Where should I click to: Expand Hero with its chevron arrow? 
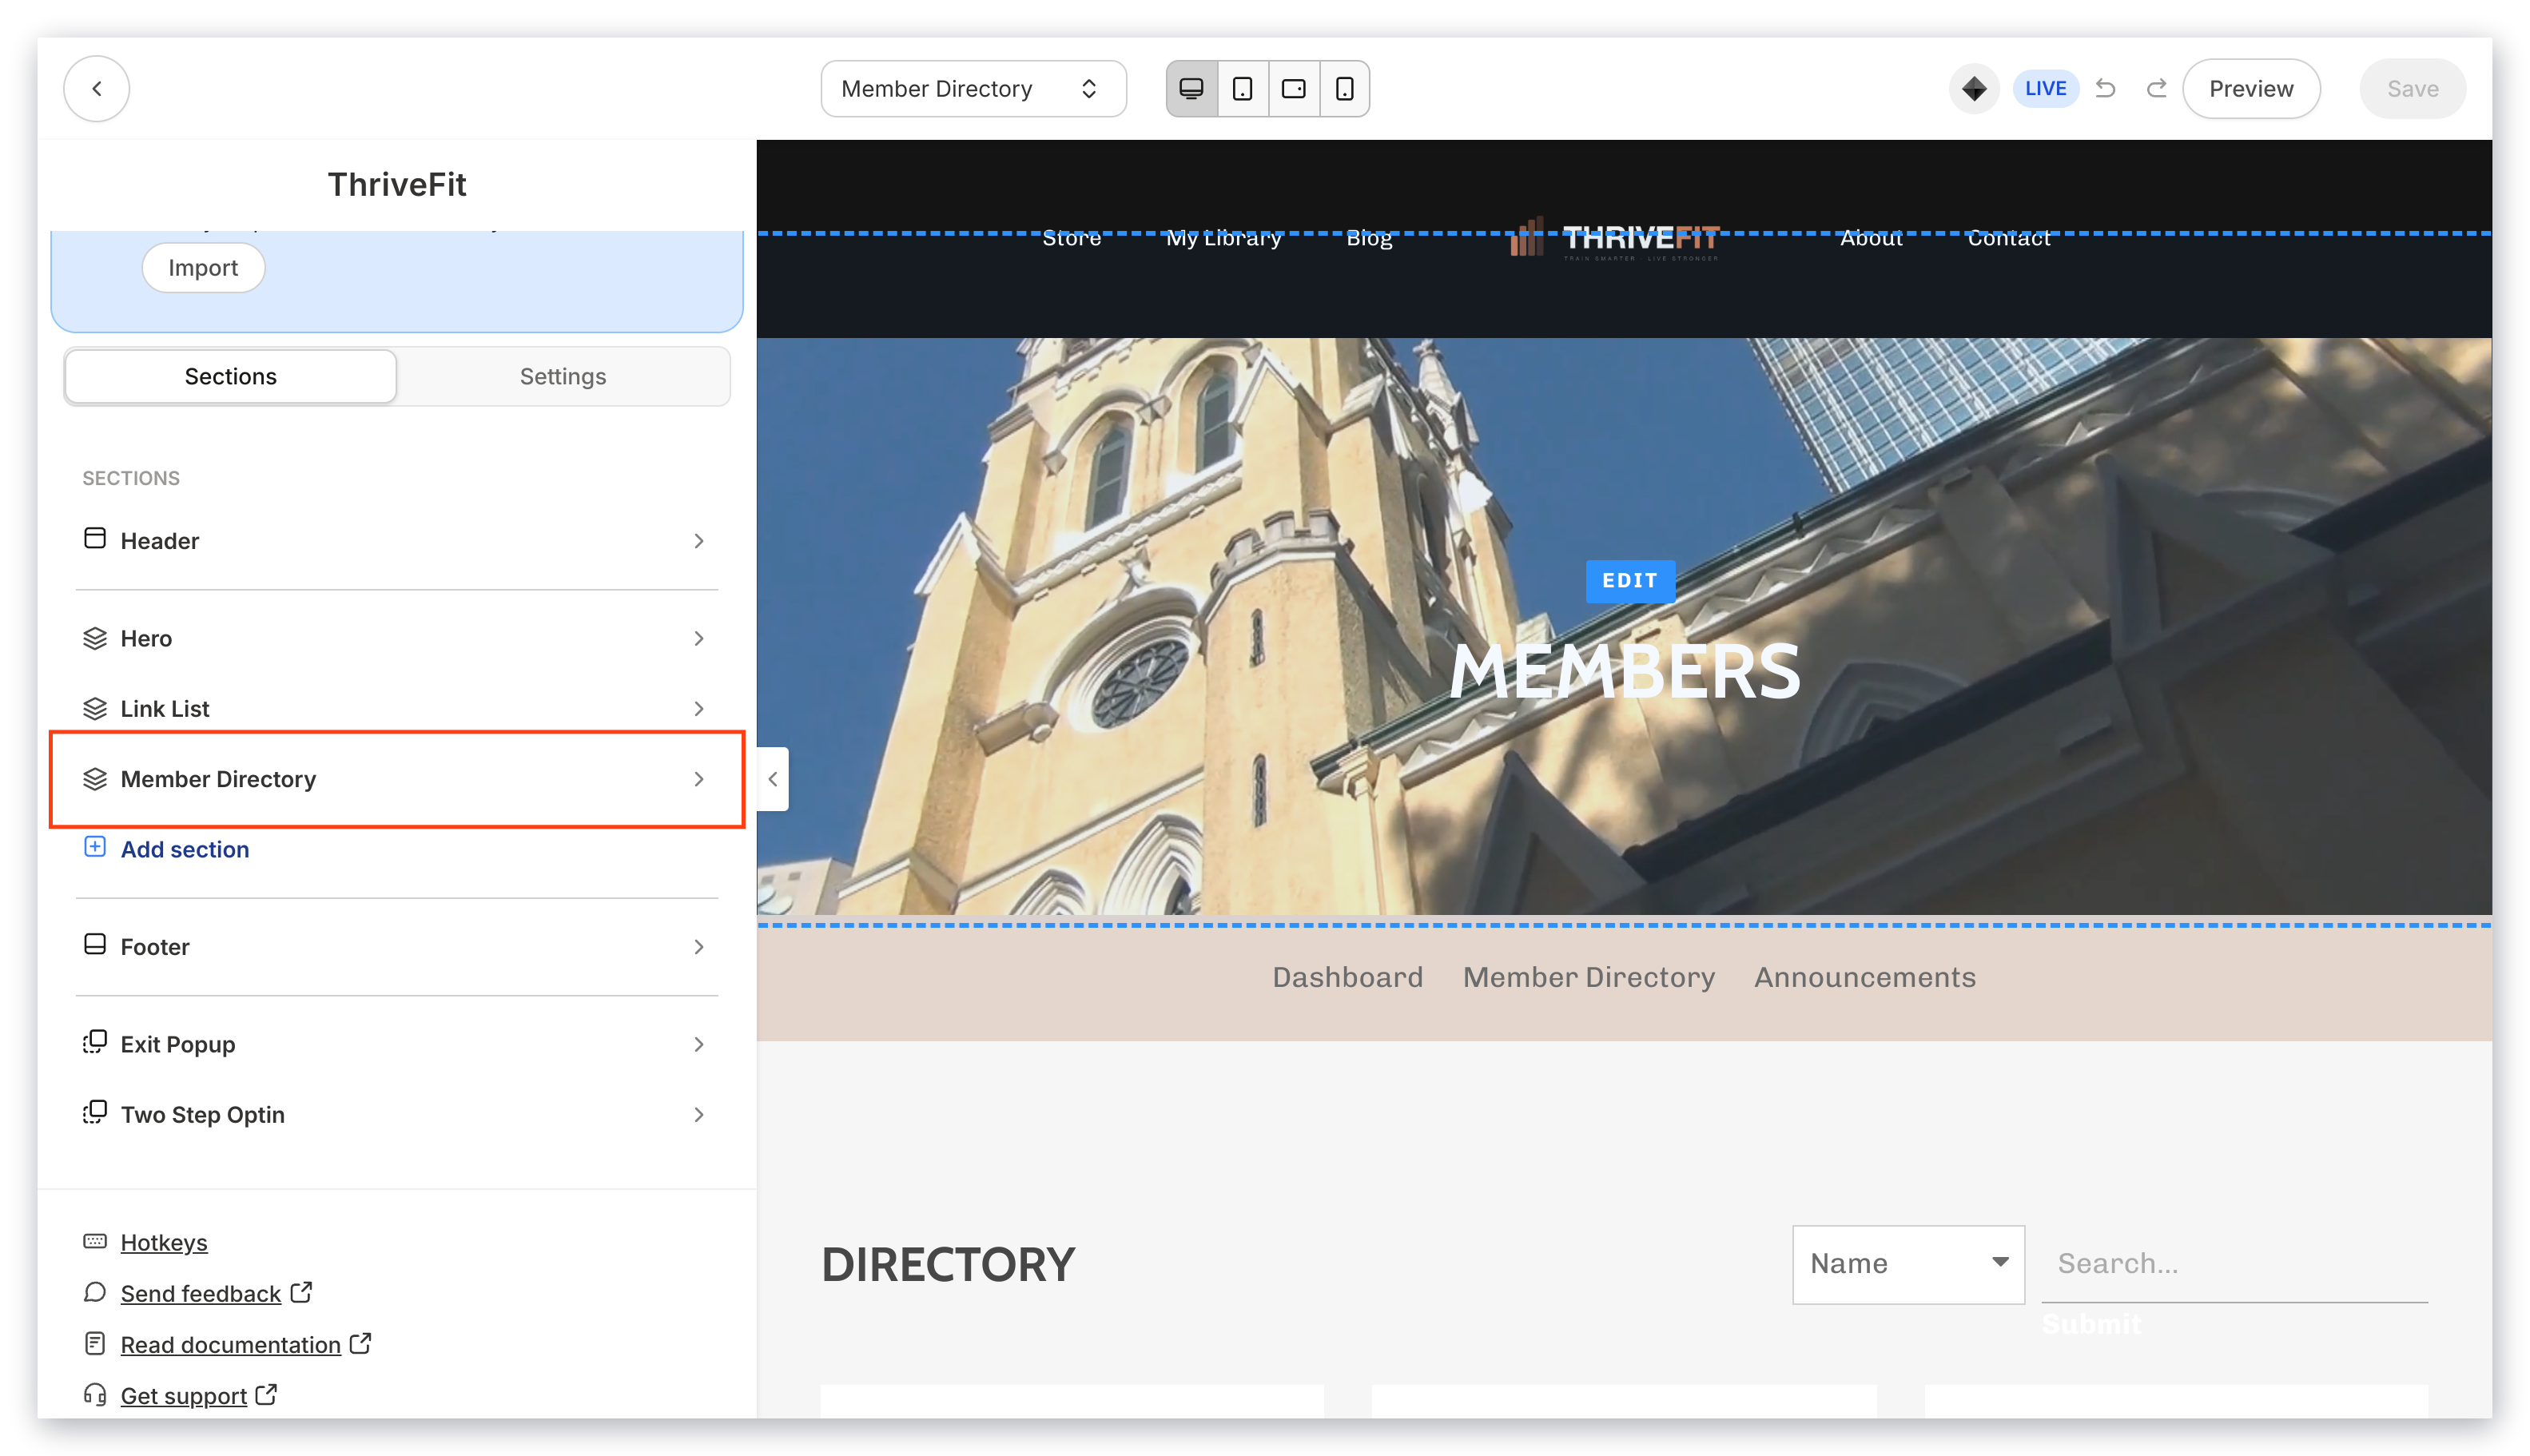tap(699, 639)
